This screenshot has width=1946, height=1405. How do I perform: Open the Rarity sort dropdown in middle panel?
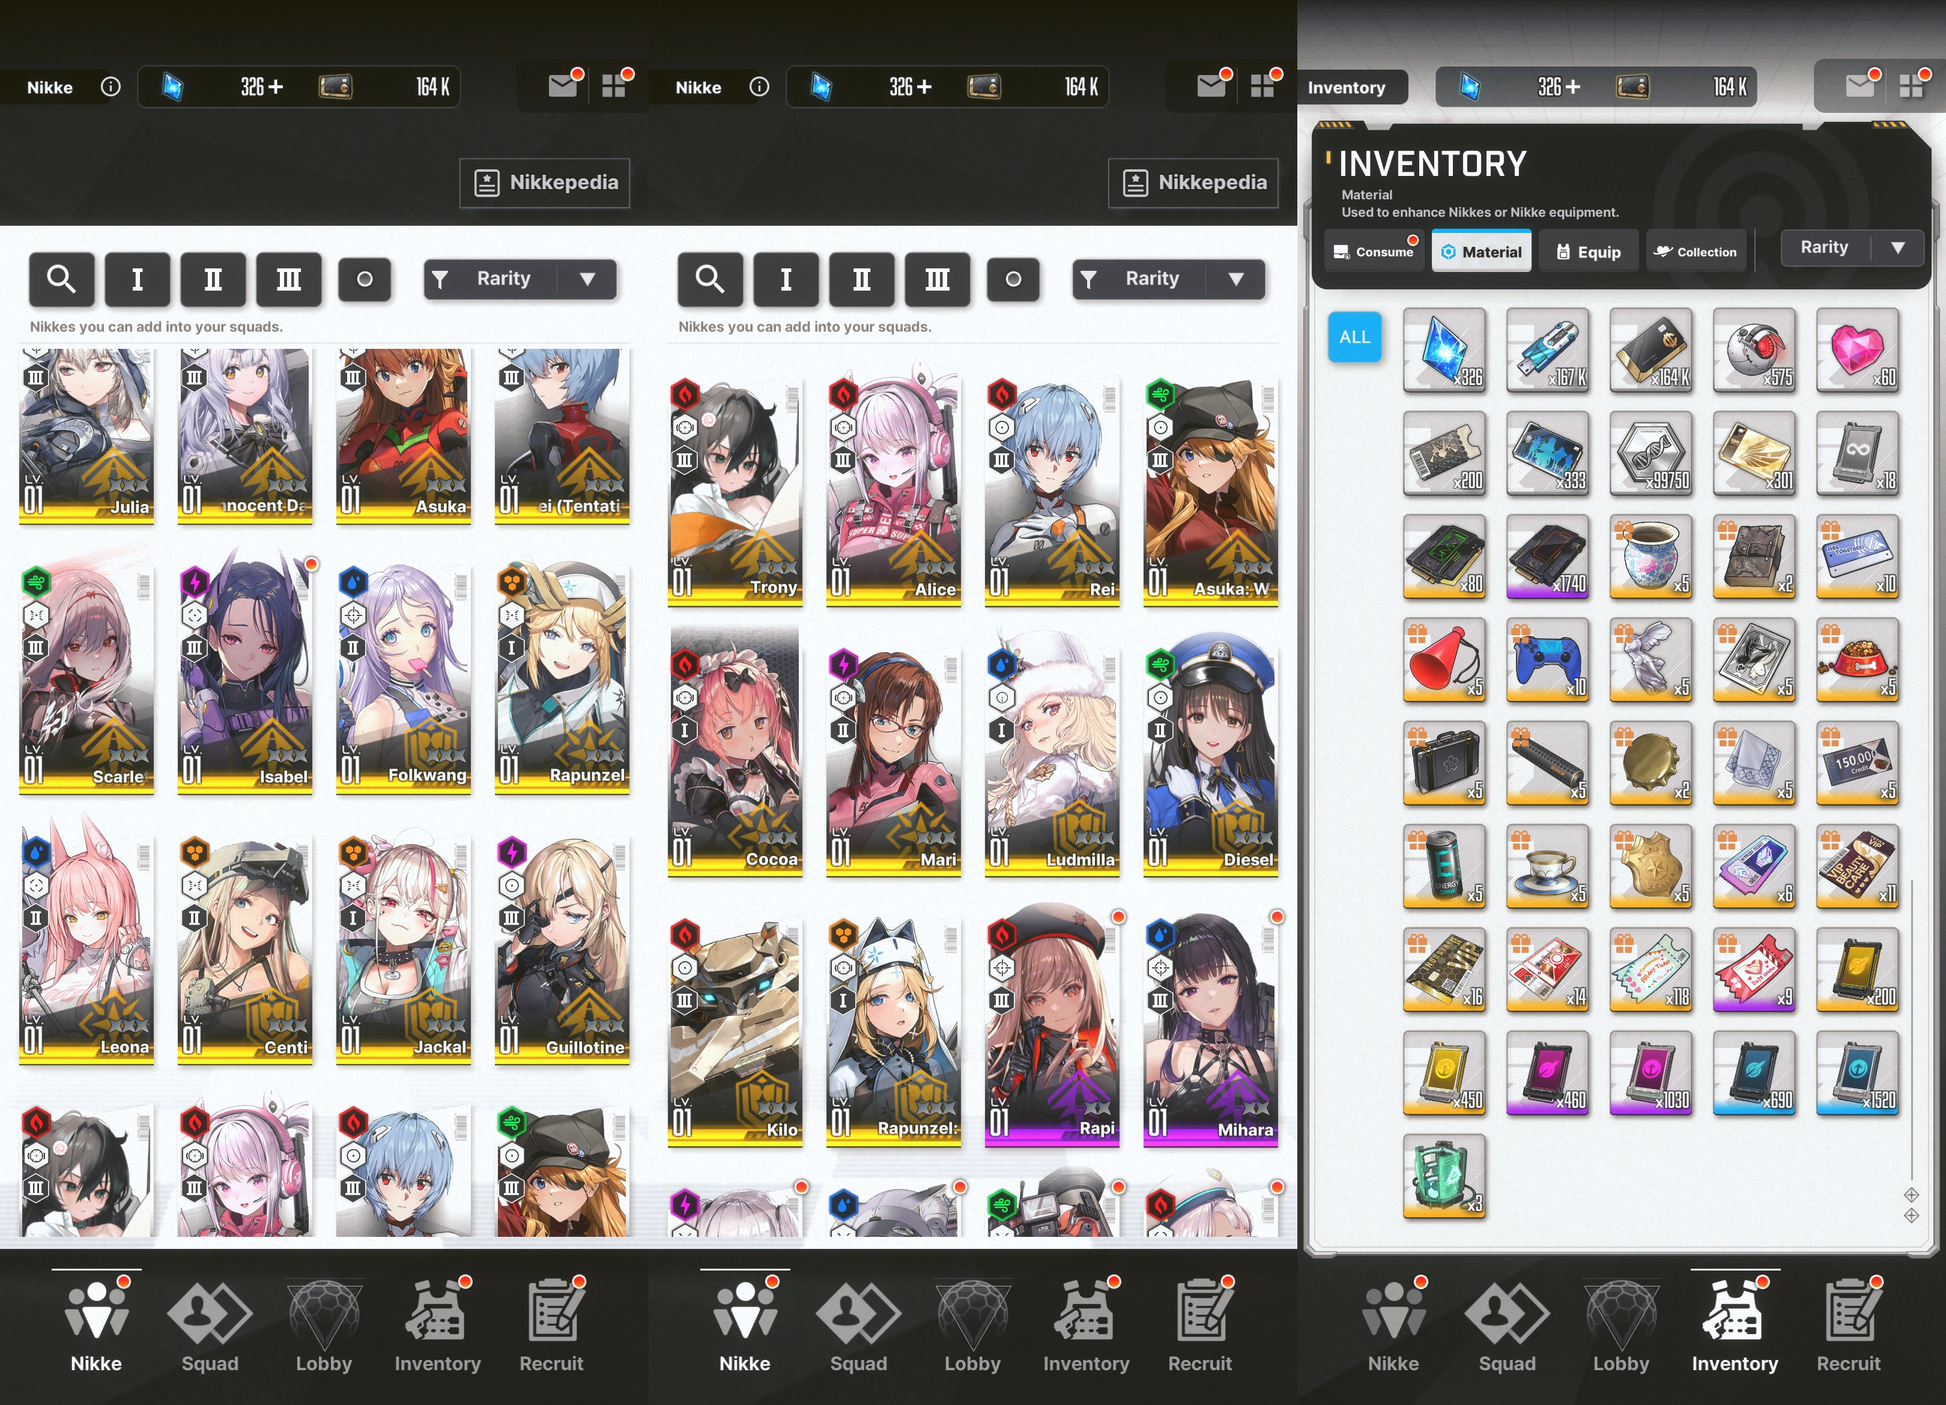[1169, 279]
